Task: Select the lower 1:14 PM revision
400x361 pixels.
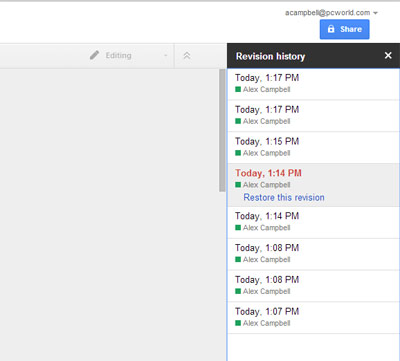Action: 313,222
